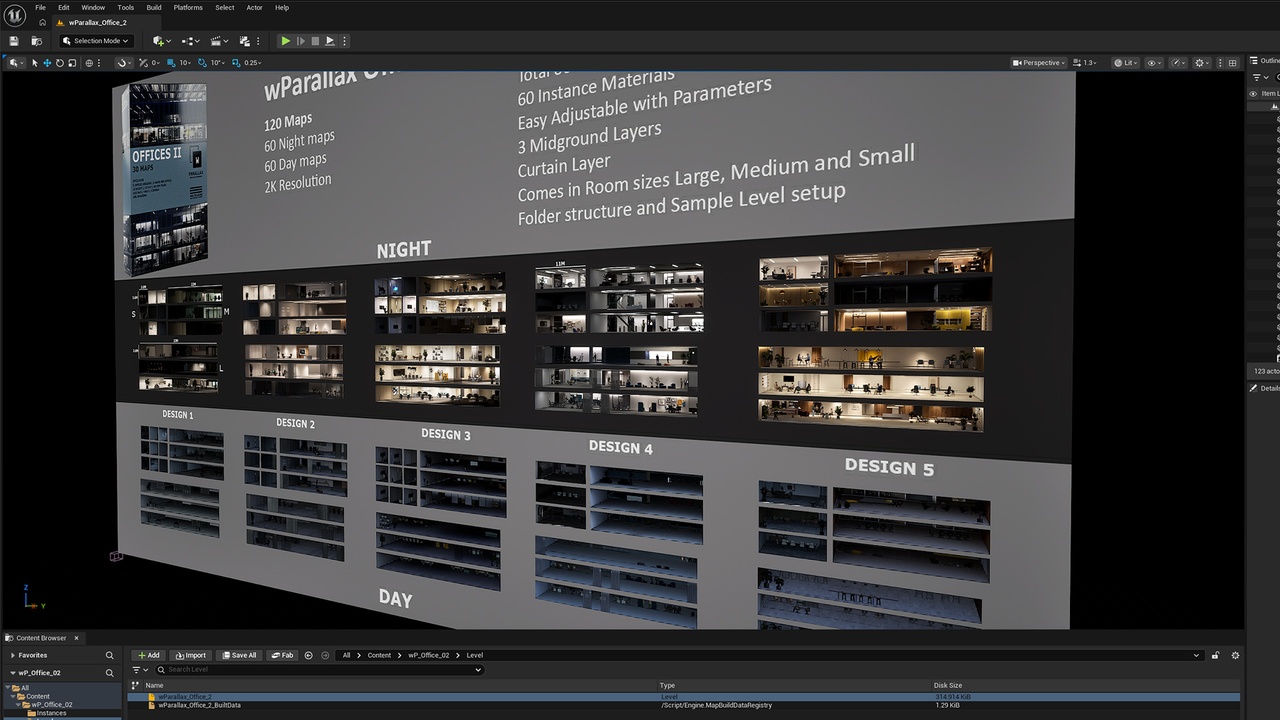Click the search icon next to Favorites
1280x720 pixels.
pos(110,655)
